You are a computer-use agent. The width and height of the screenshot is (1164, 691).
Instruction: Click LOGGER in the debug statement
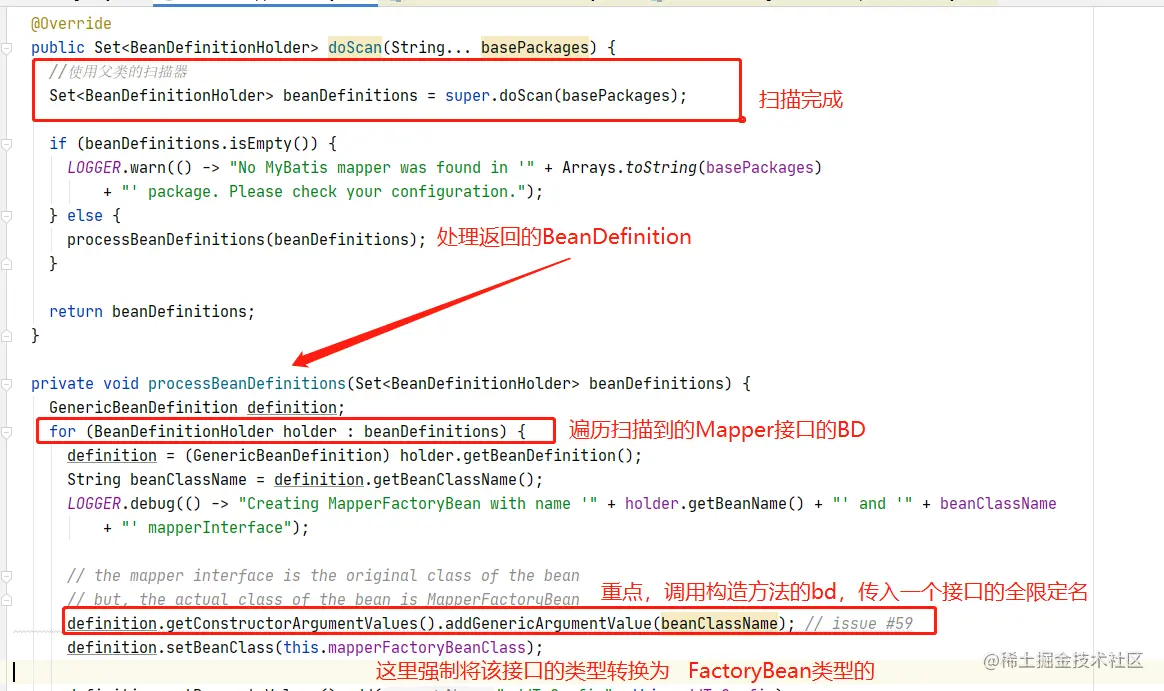click(x=94, y=503)
